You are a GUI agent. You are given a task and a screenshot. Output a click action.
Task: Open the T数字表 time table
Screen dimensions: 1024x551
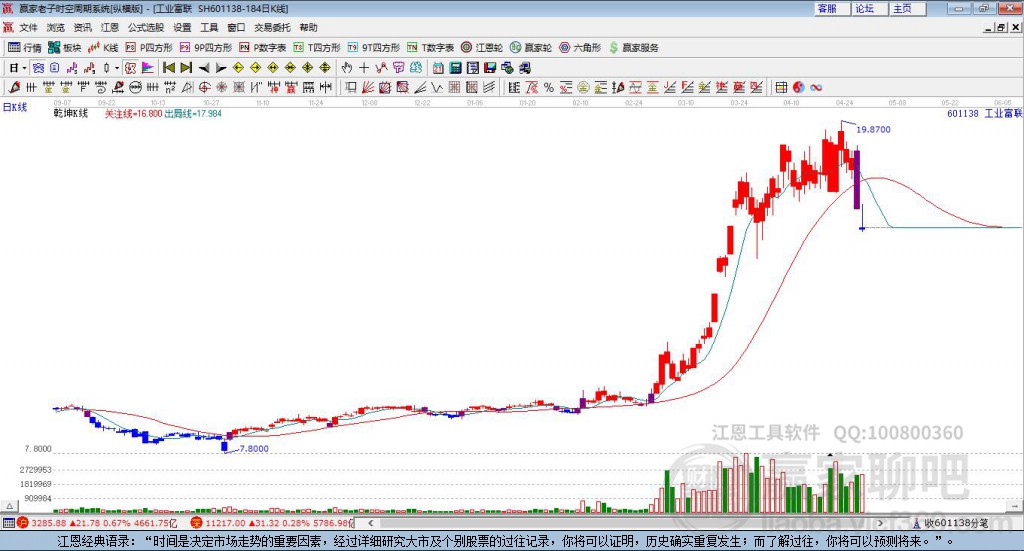pos(430,48)
